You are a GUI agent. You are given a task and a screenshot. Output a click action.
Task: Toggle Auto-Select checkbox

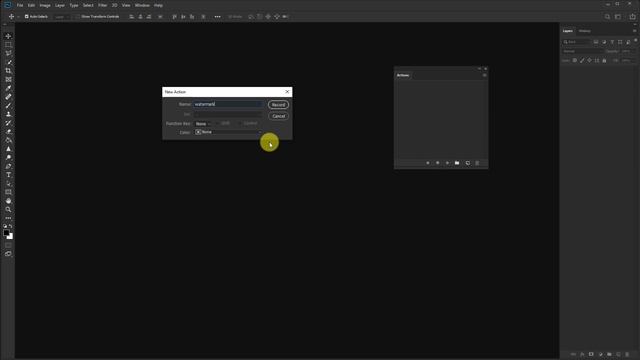27,17
